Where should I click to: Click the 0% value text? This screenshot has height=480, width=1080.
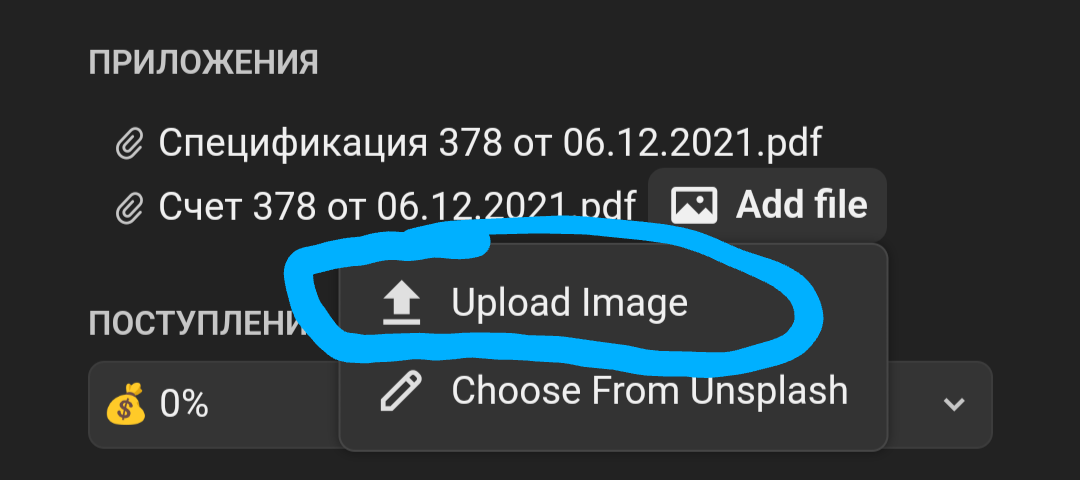[x=184, y=404]
